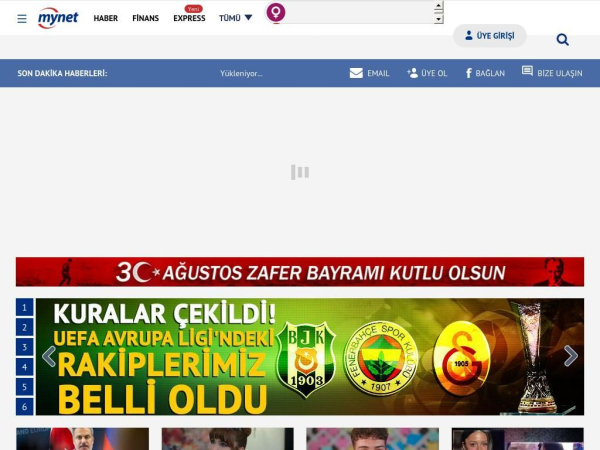Select slide number 3
The image size is (600, 450).
[24, 347]
